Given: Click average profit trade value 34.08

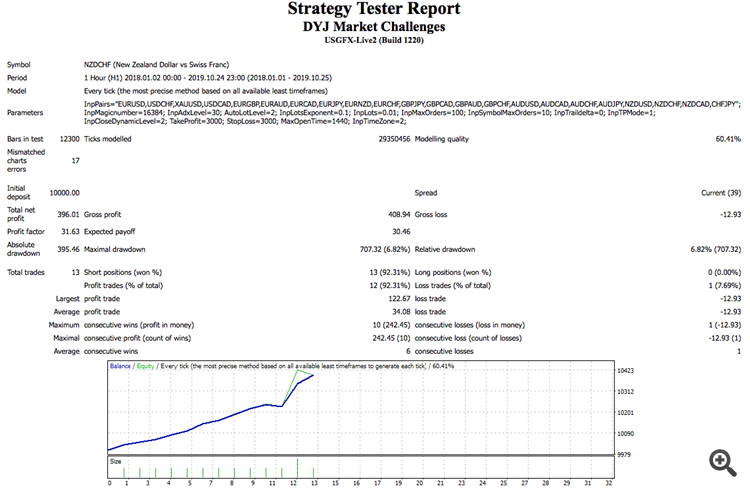Looking at the screenshot, I should 401,312.
